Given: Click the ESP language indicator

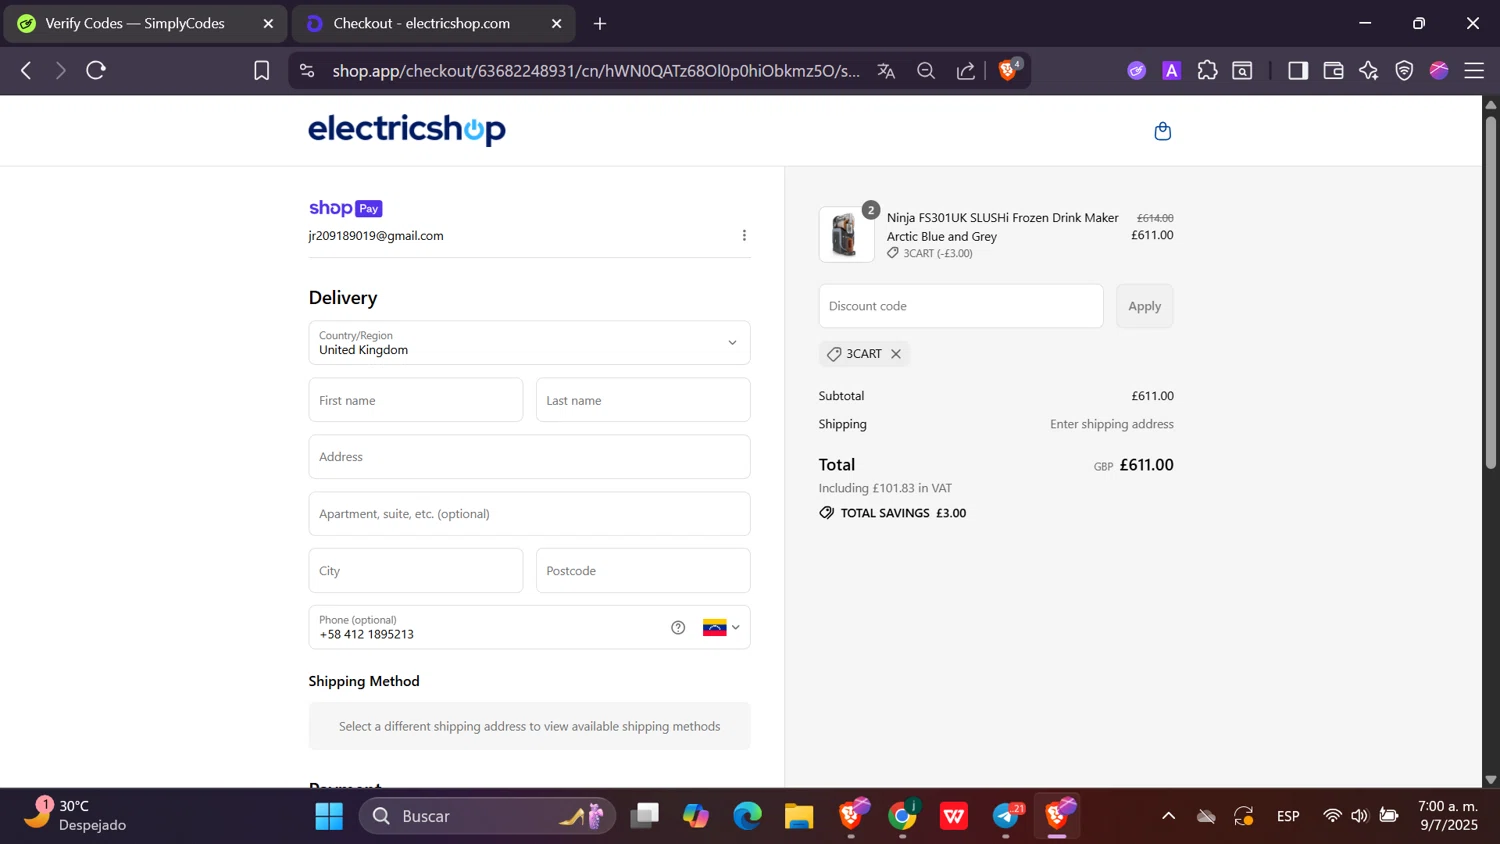Looking at the screenshot, I should click(x=1288, y=816).
